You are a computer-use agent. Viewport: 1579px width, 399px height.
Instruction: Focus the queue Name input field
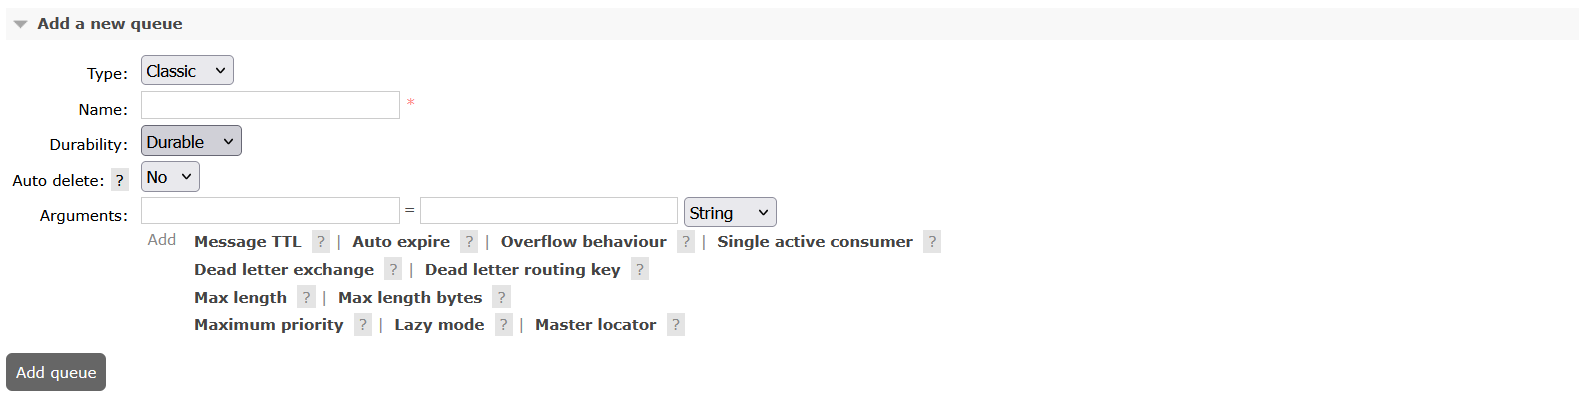pos(270,105)
